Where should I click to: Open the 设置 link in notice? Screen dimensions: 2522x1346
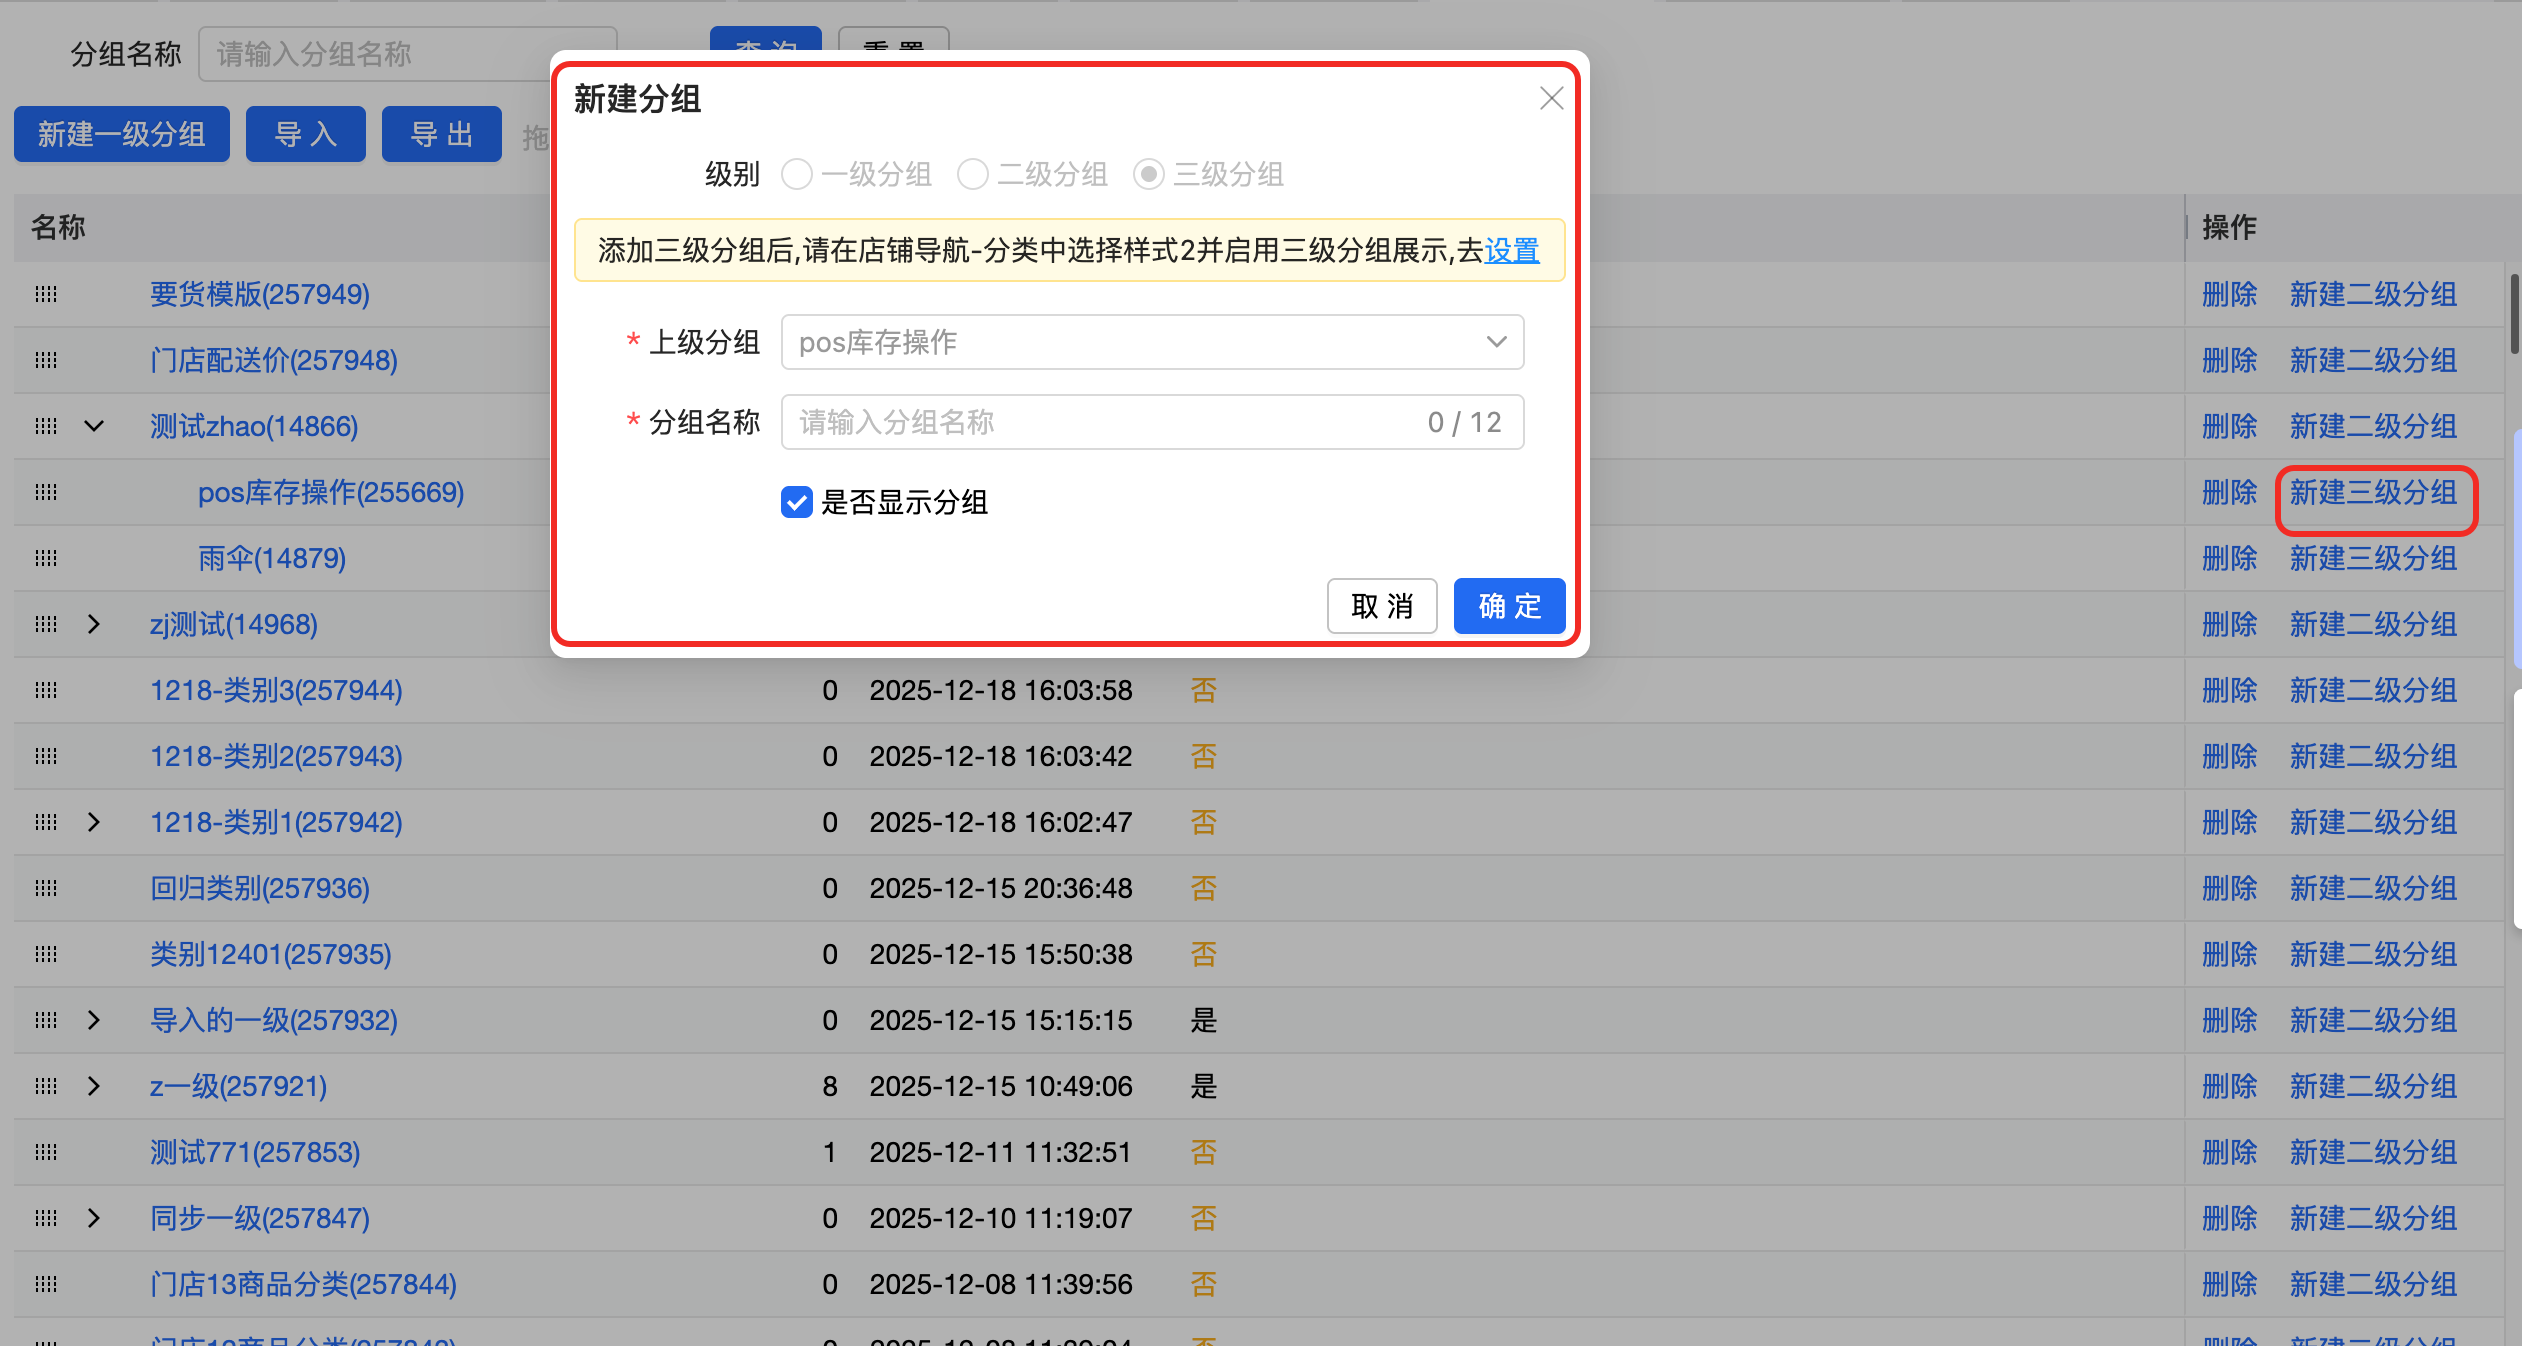1512,250
